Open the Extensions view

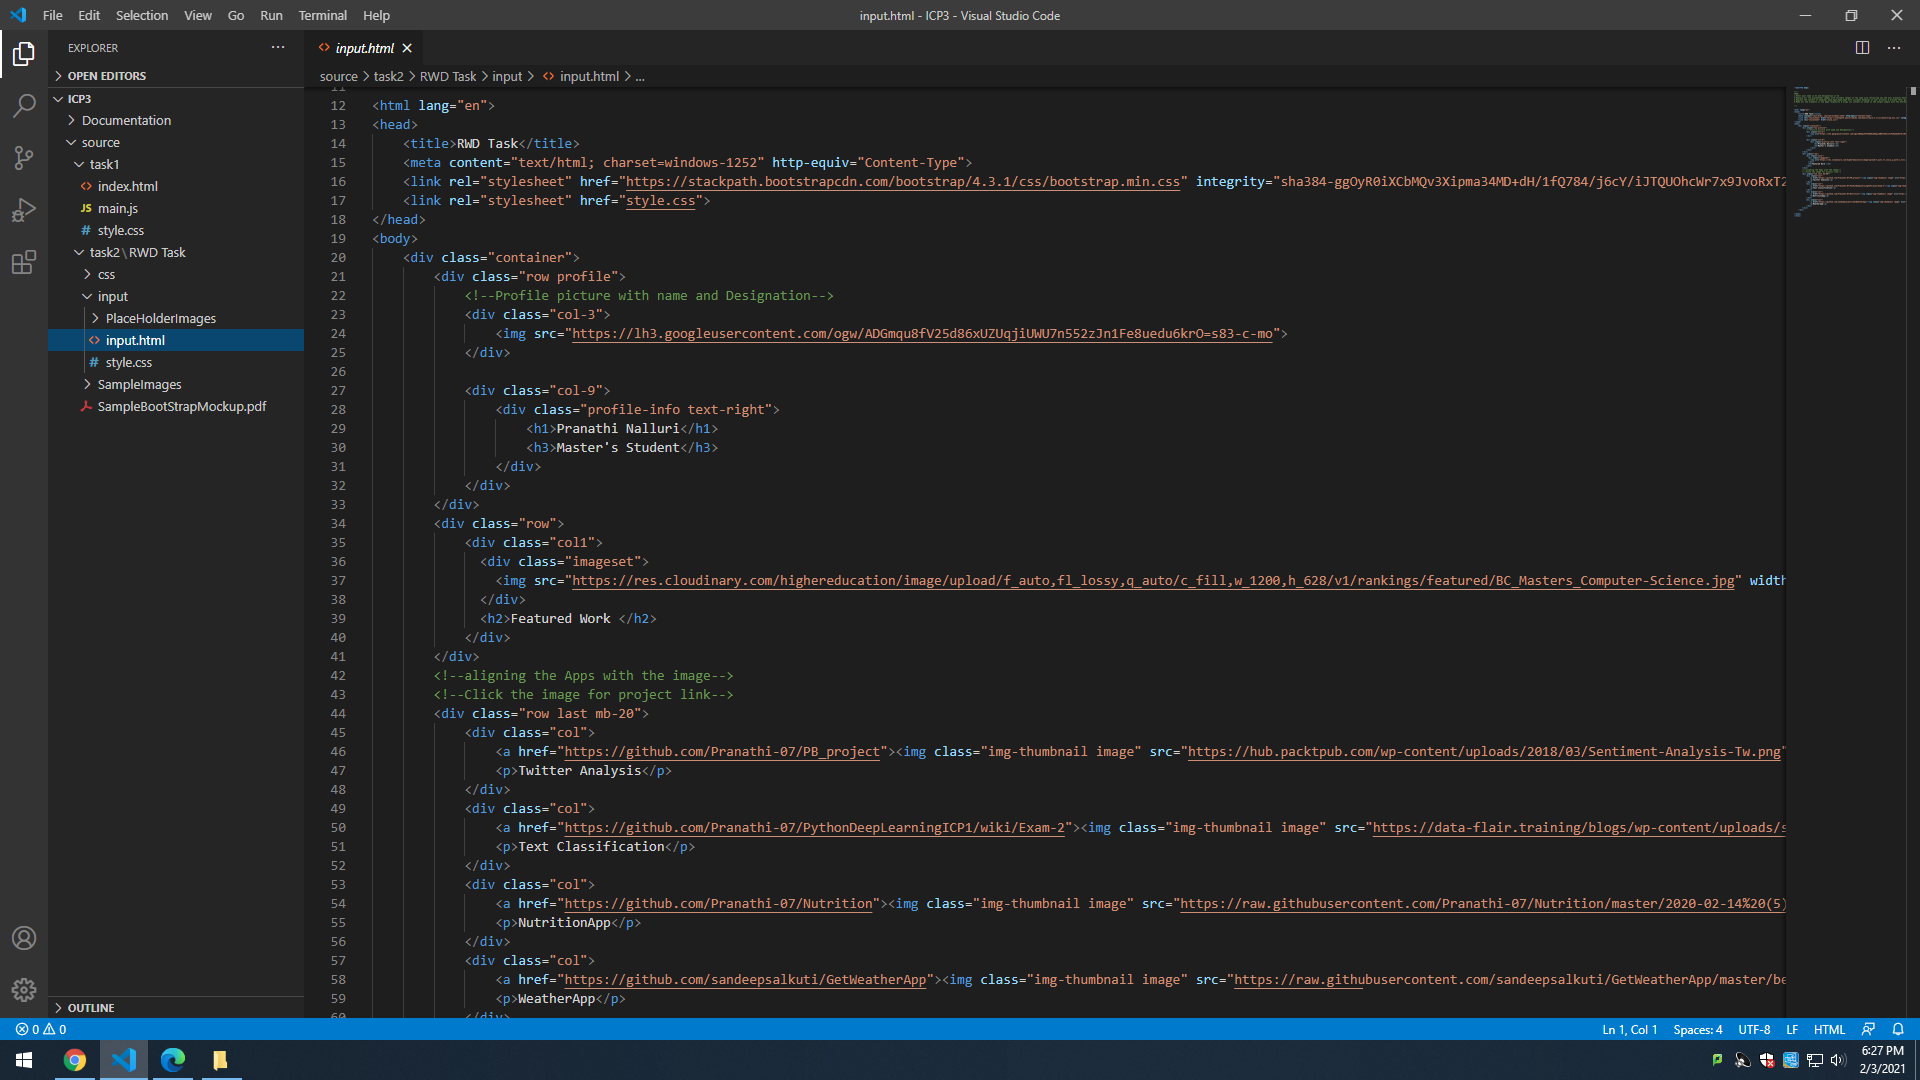24,263
